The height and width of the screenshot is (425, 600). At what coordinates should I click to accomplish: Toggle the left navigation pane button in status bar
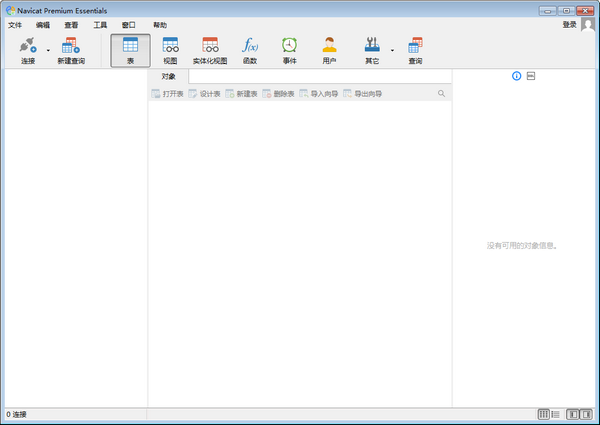573,414
